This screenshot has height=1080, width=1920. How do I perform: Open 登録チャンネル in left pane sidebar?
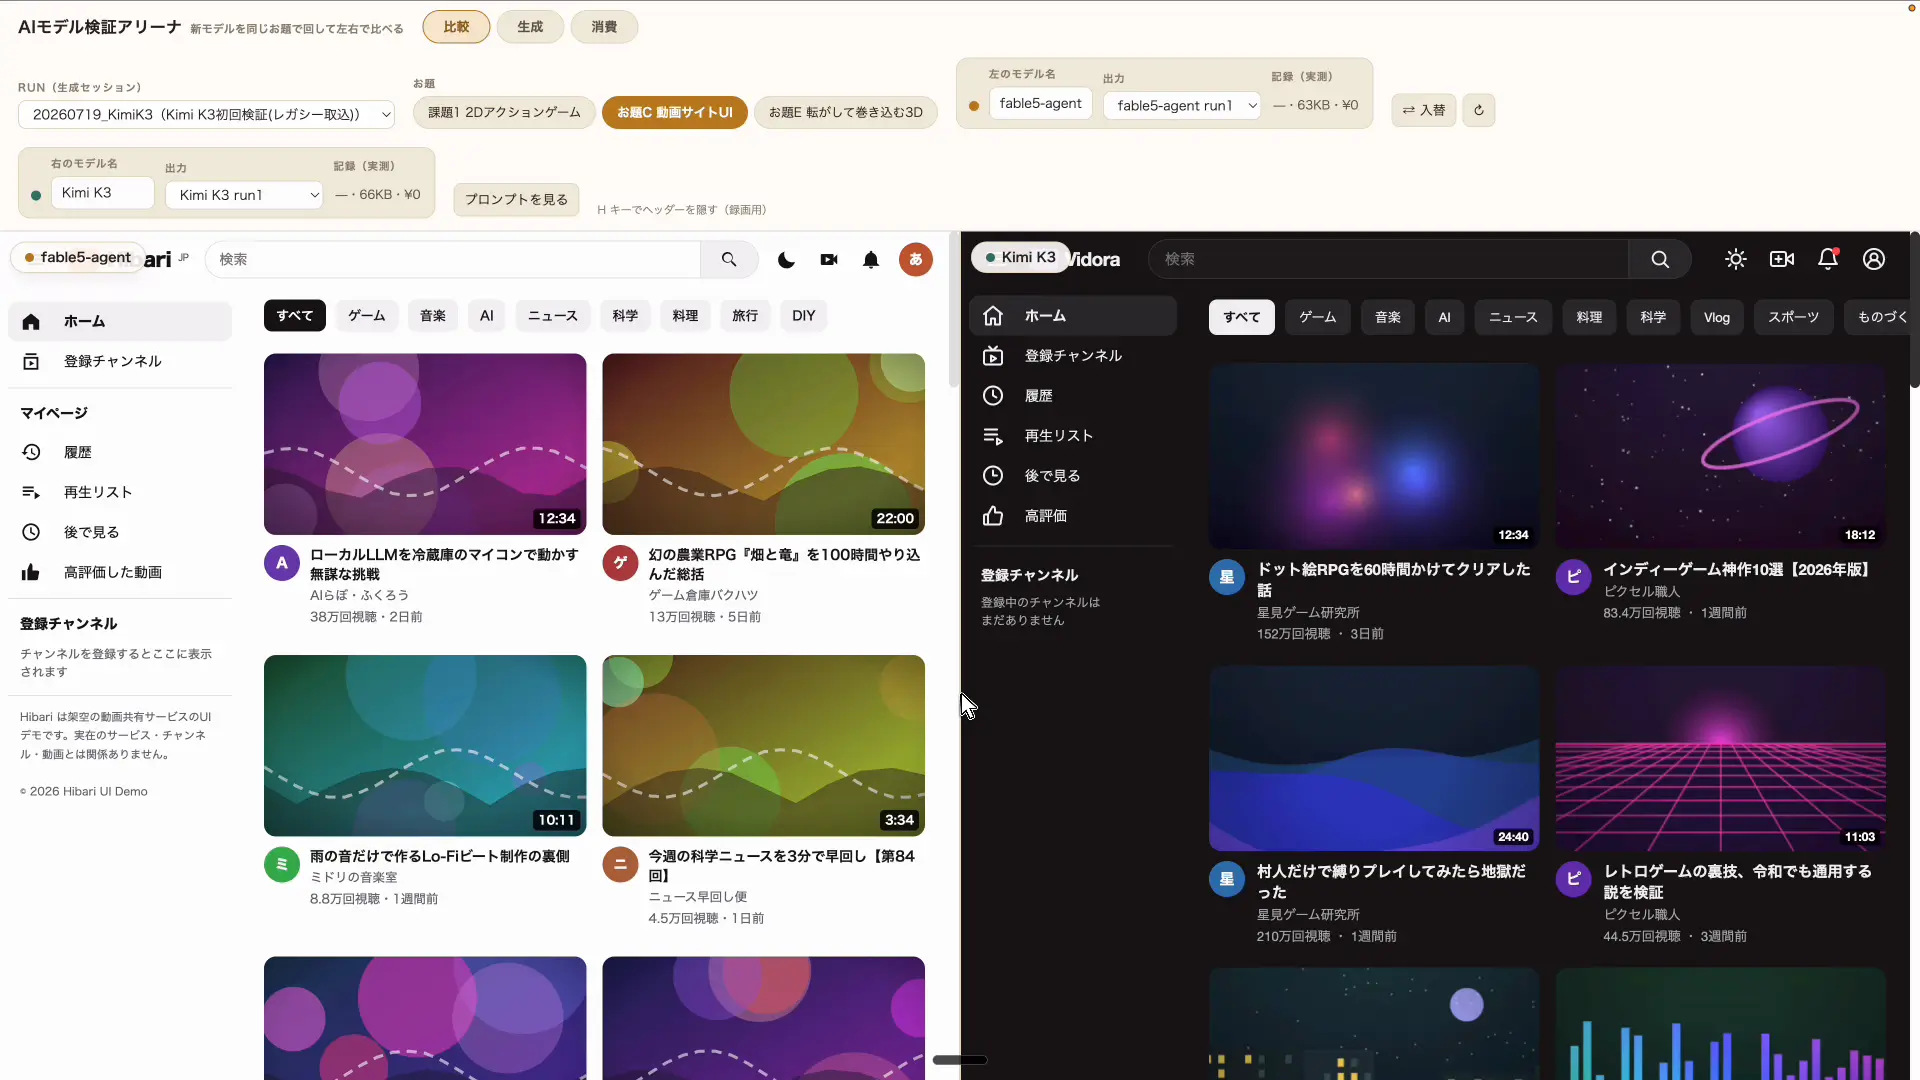pos(120,361)
